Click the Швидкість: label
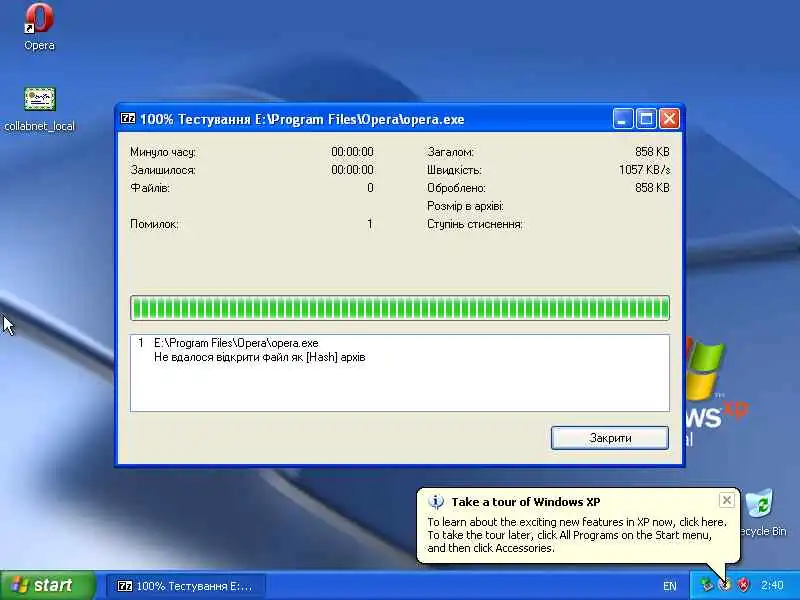The image size is (800, 600). pos(454,170)
